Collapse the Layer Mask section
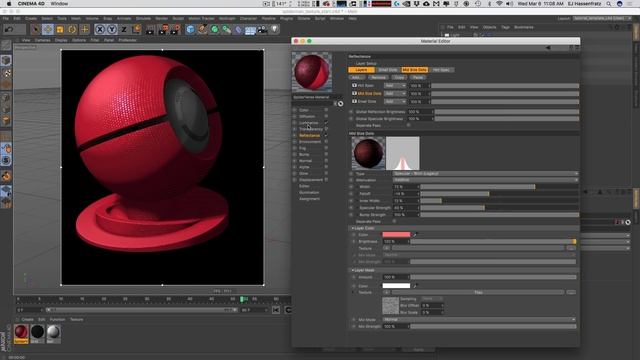Viewport: 640px width, 360px height. click(353, 270)
